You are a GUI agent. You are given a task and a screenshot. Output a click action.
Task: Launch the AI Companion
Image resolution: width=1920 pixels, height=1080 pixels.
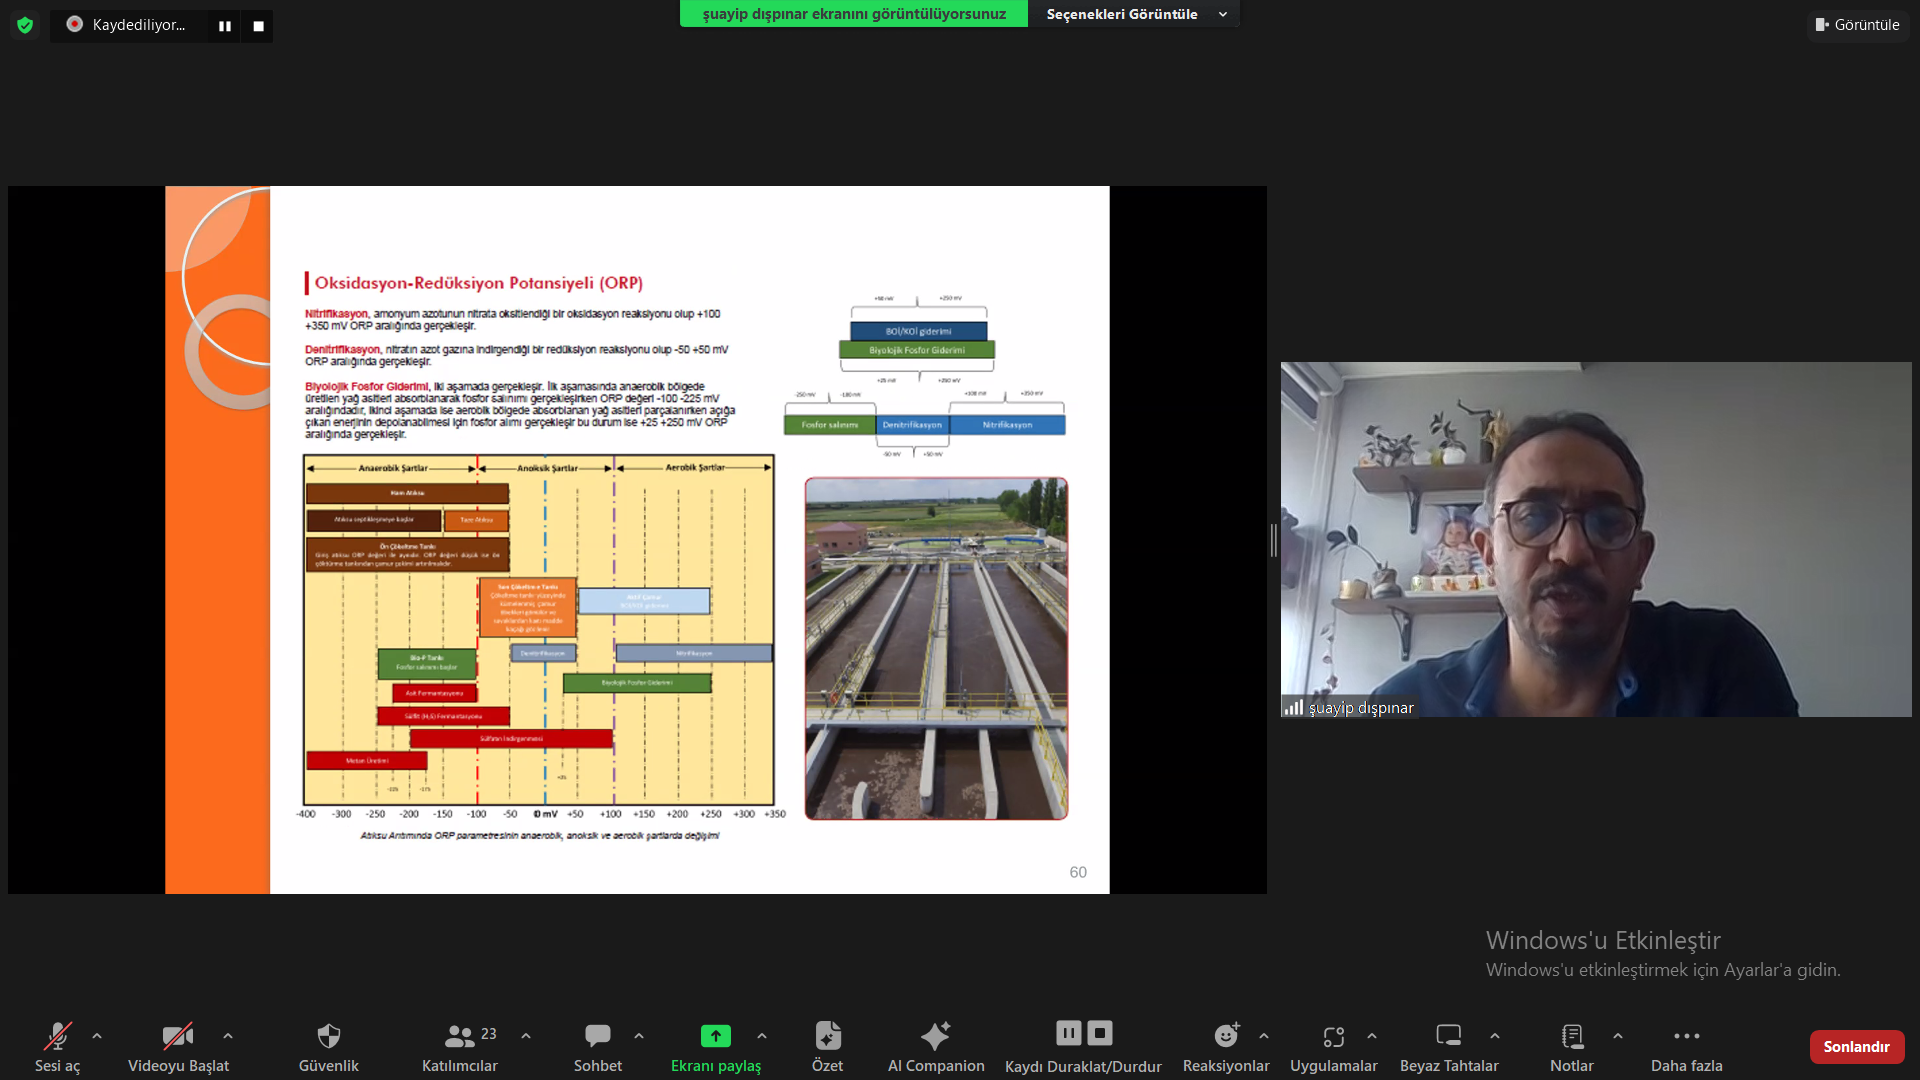pyautogui.click(x=935, y=1036)
